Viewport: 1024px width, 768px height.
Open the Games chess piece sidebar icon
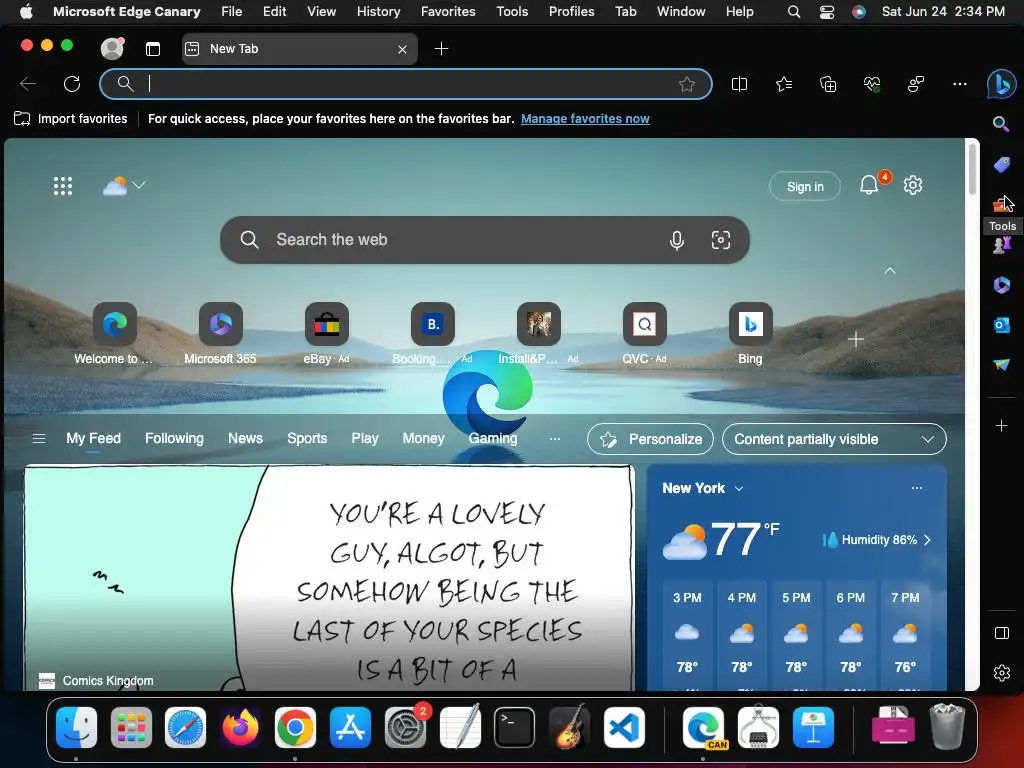pyautogui.click(x=1002, y=245)
